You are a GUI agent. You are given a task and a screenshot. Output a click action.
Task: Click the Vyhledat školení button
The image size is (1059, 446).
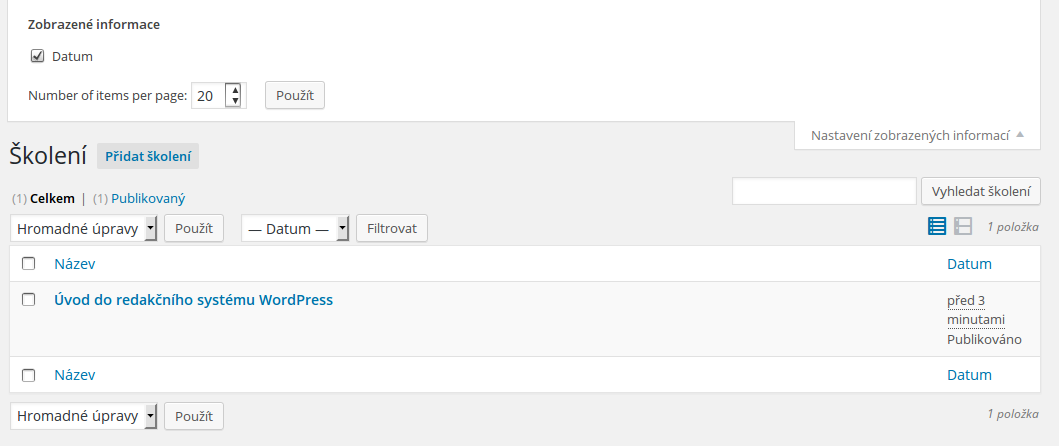tap(981, 191)
